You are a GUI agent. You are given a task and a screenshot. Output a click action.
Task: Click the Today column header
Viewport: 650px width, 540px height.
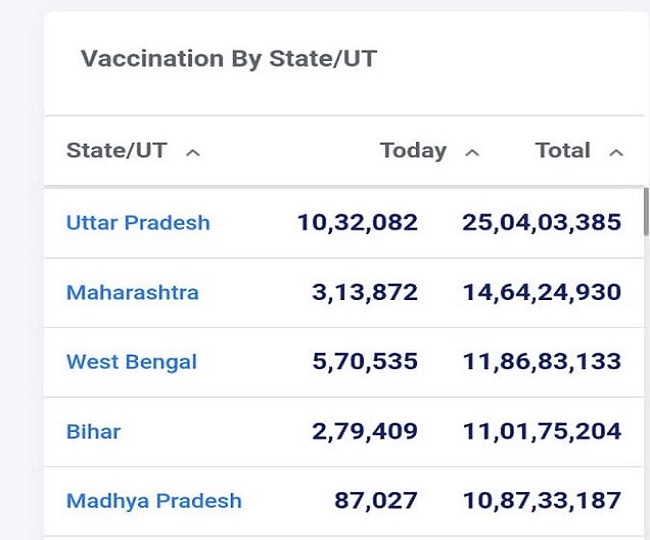click(x=413, y=151)
